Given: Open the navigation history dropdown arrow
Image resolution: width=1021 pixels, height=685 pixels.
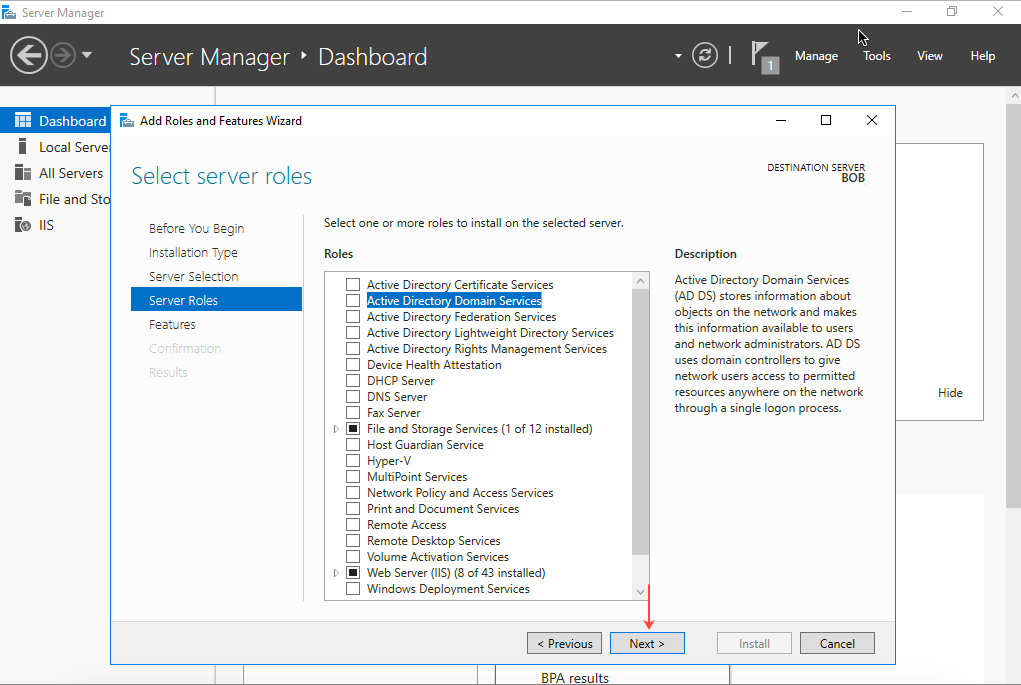Looking at the screenshot, I should [87, 55].
